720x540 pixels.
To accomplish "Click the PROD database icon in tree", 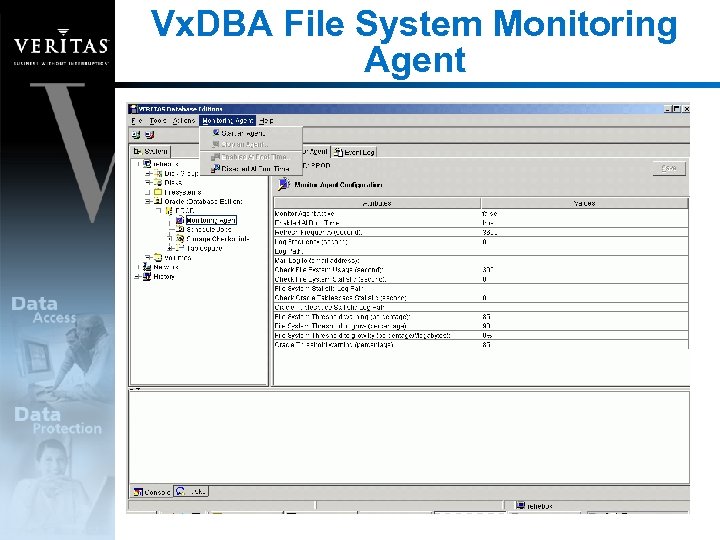I will click(x=169, y=211).
